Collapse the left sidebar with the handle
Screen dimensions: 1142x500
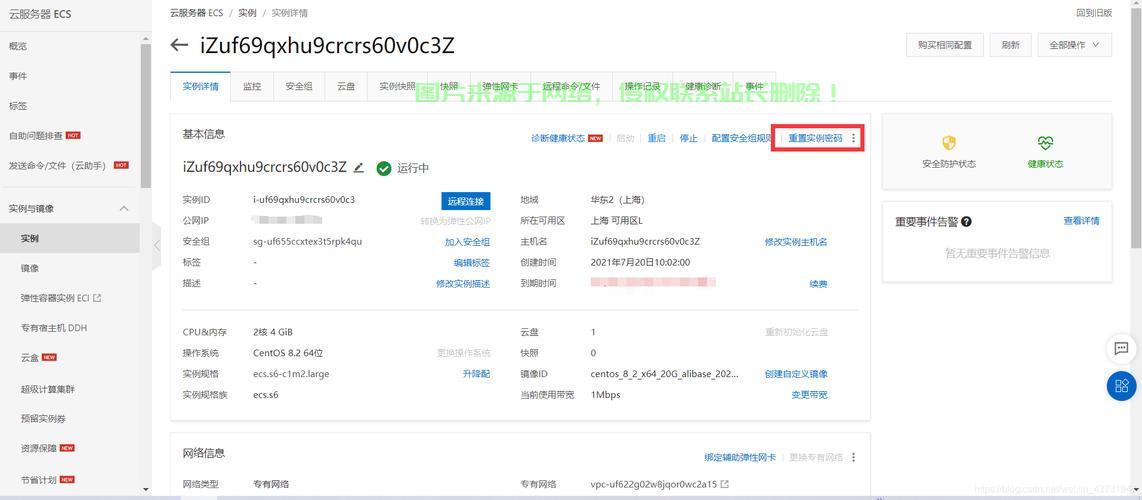(156, 245)
